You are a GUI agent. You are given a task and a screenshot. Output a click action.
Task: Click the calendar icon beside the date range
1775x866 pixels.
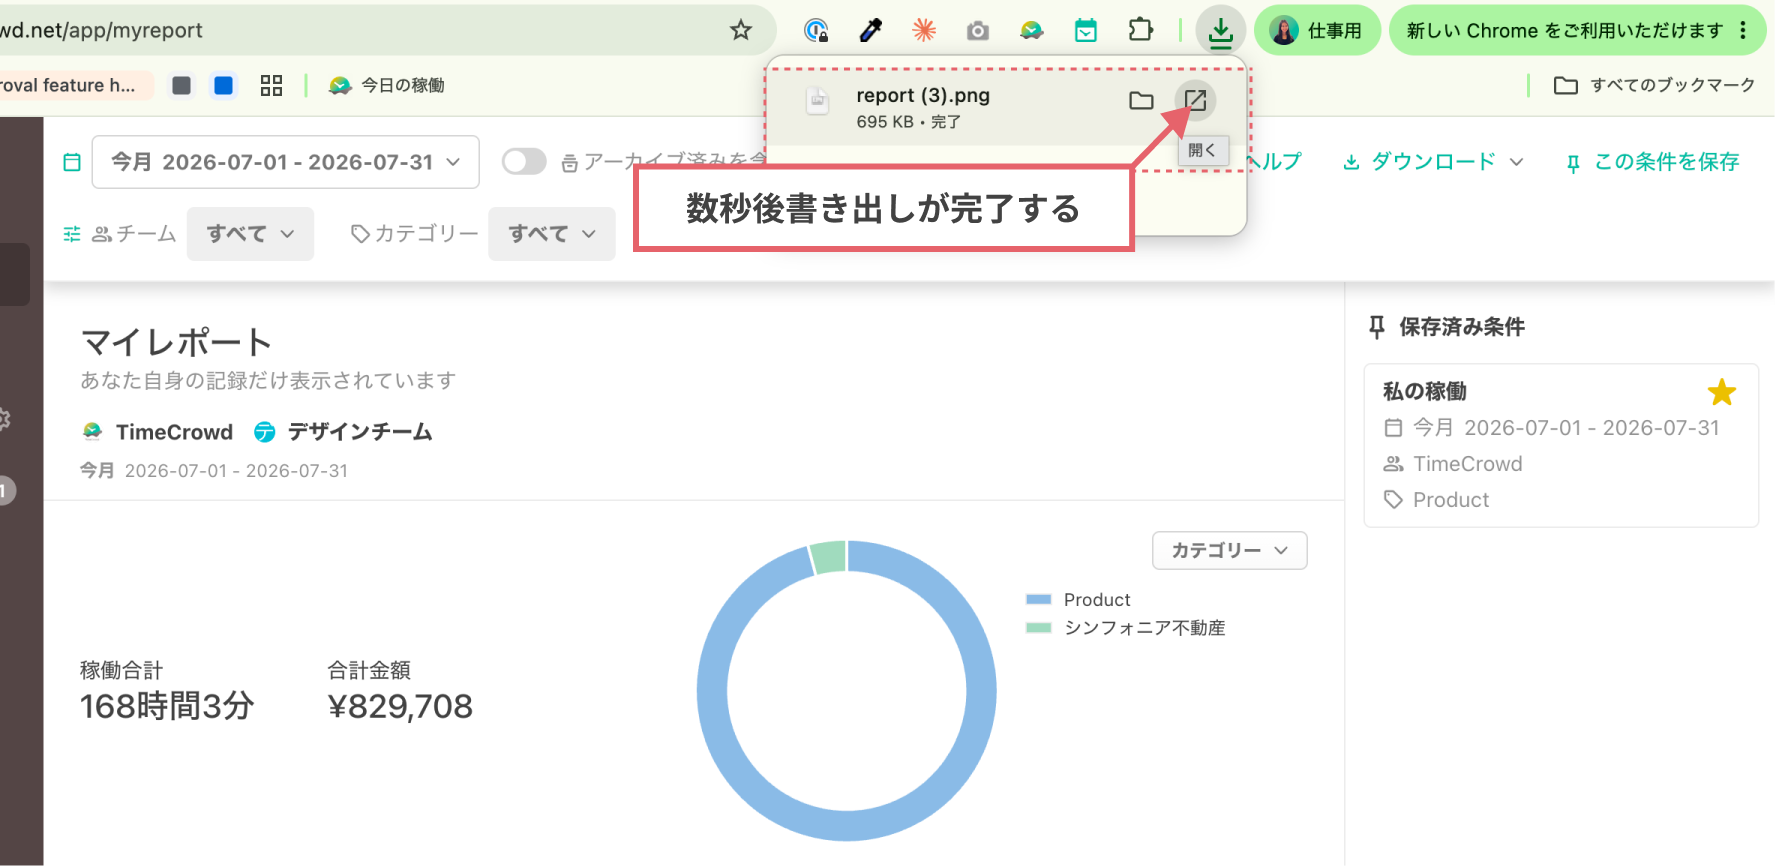coord(72,162)
